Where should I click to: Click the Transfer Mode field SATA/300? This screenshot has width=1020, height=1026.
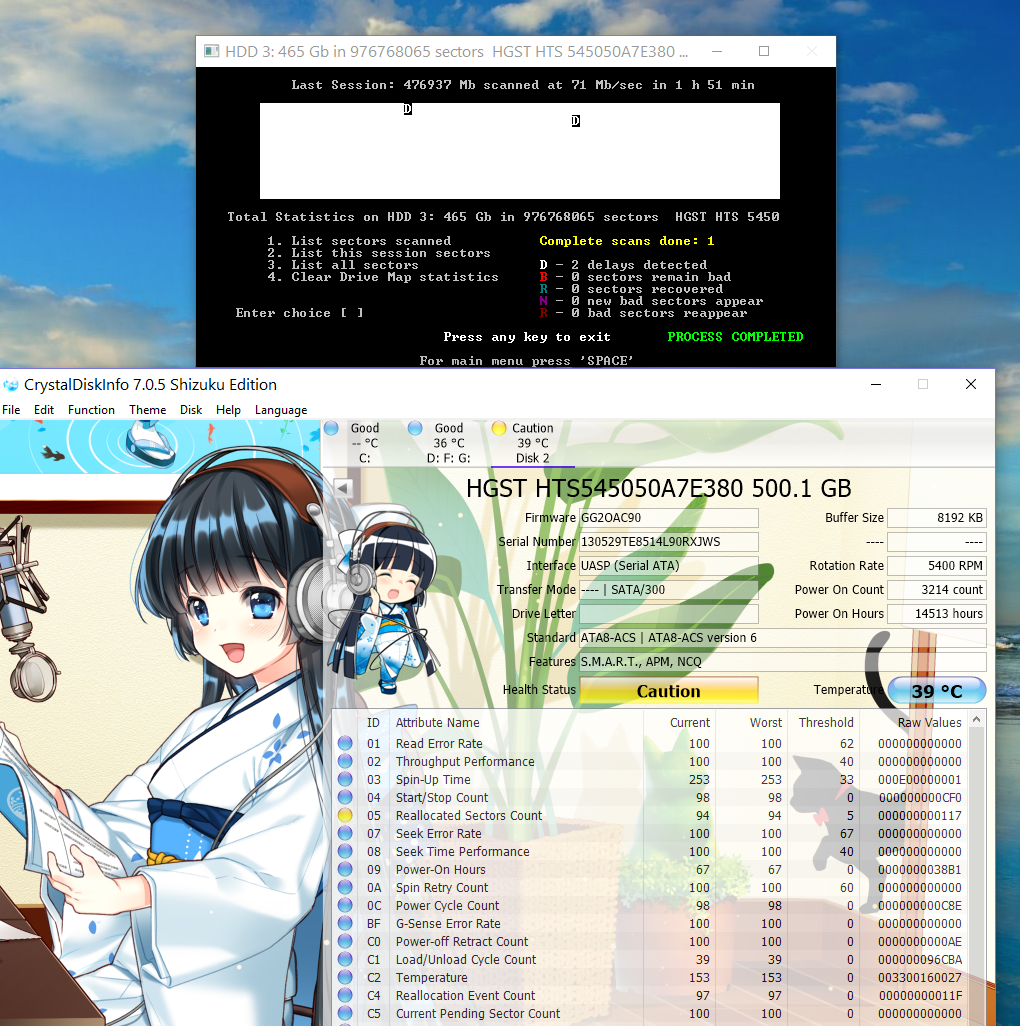[669, 590]
